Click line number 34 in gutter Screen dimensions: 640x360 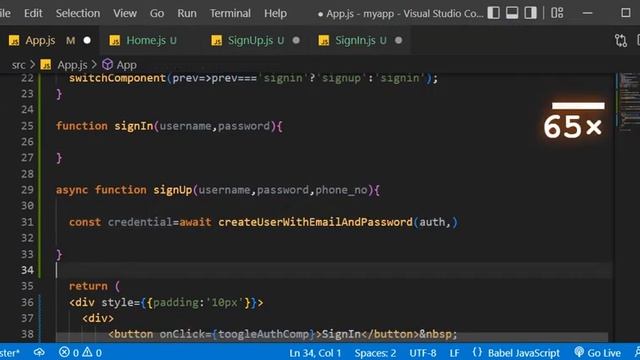[27, 270]
